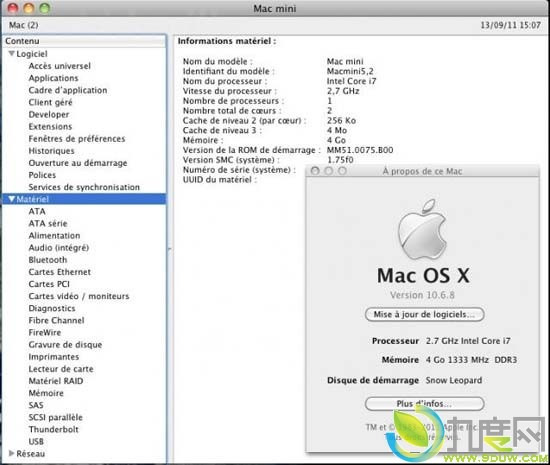Open Lecteur de carte entry

(61, 369)
